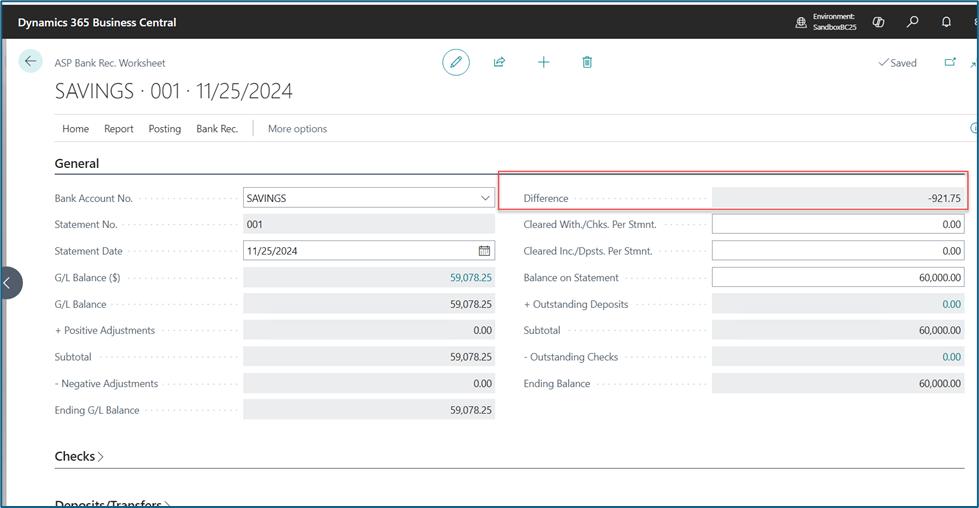The image size is (979, 508).
Task: Delete the worksheet with trash icon
Action: pos(587,62)
